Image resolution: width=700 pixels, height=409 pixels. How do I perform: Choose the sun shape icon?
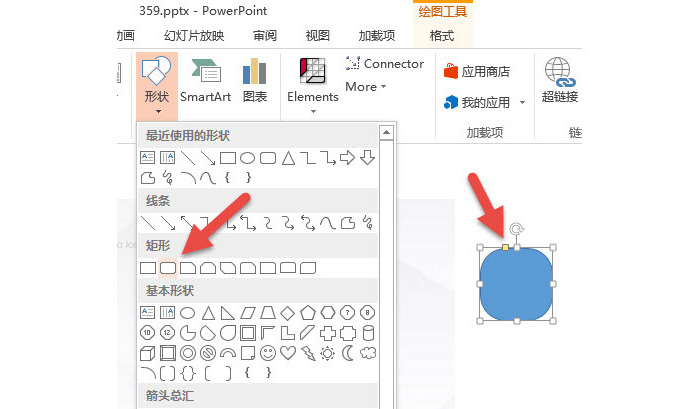click(327, 354)
